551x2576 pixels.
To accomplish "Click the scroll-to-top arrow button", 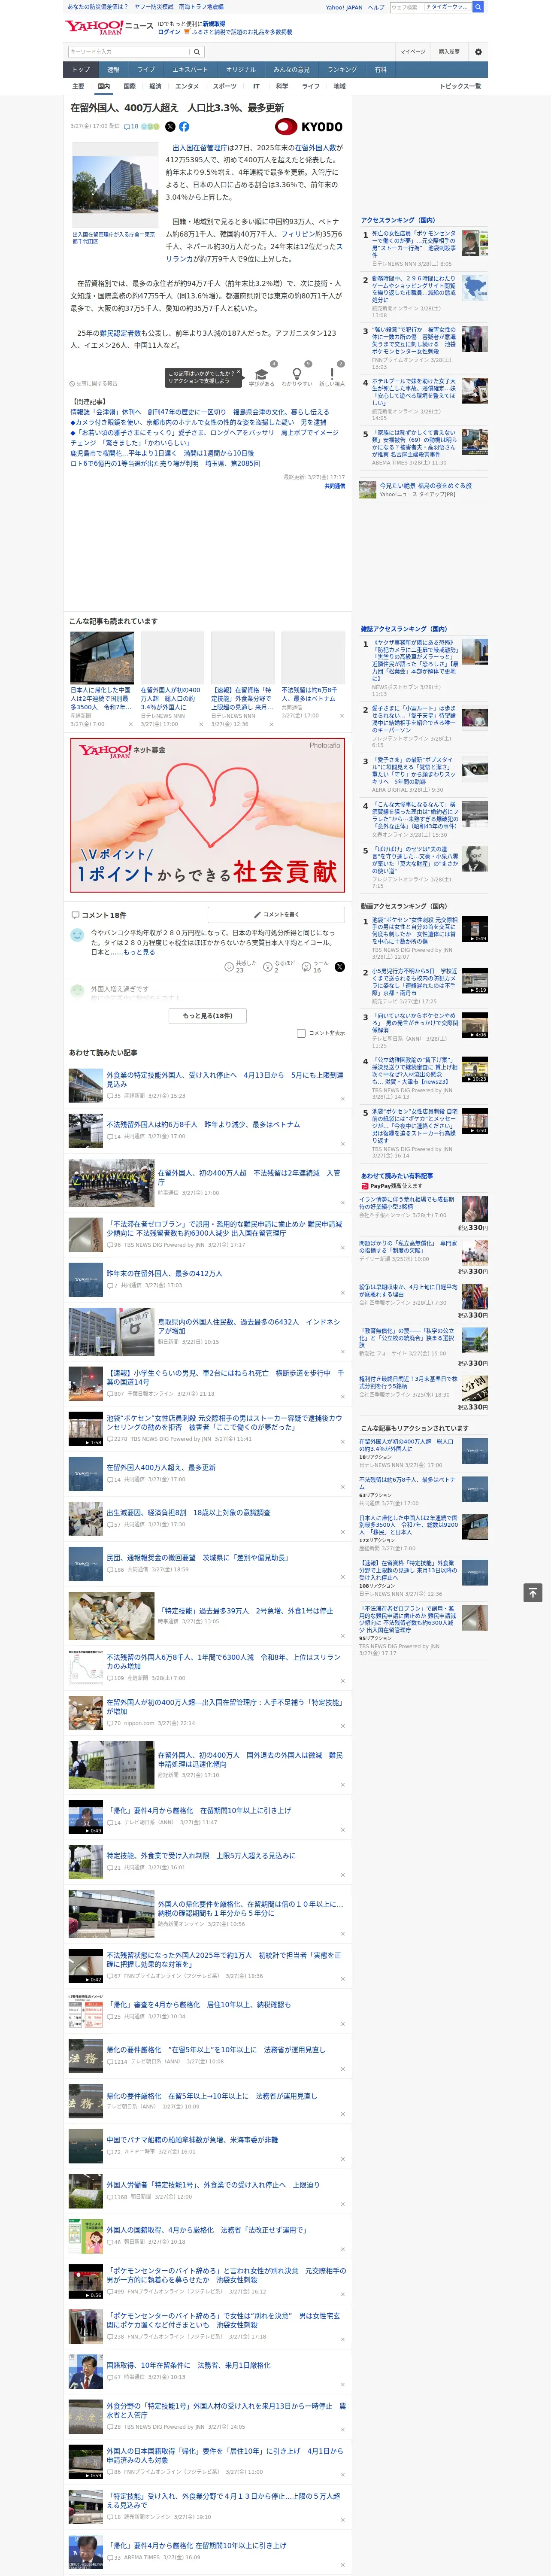I will click(x=533, y=1592).
